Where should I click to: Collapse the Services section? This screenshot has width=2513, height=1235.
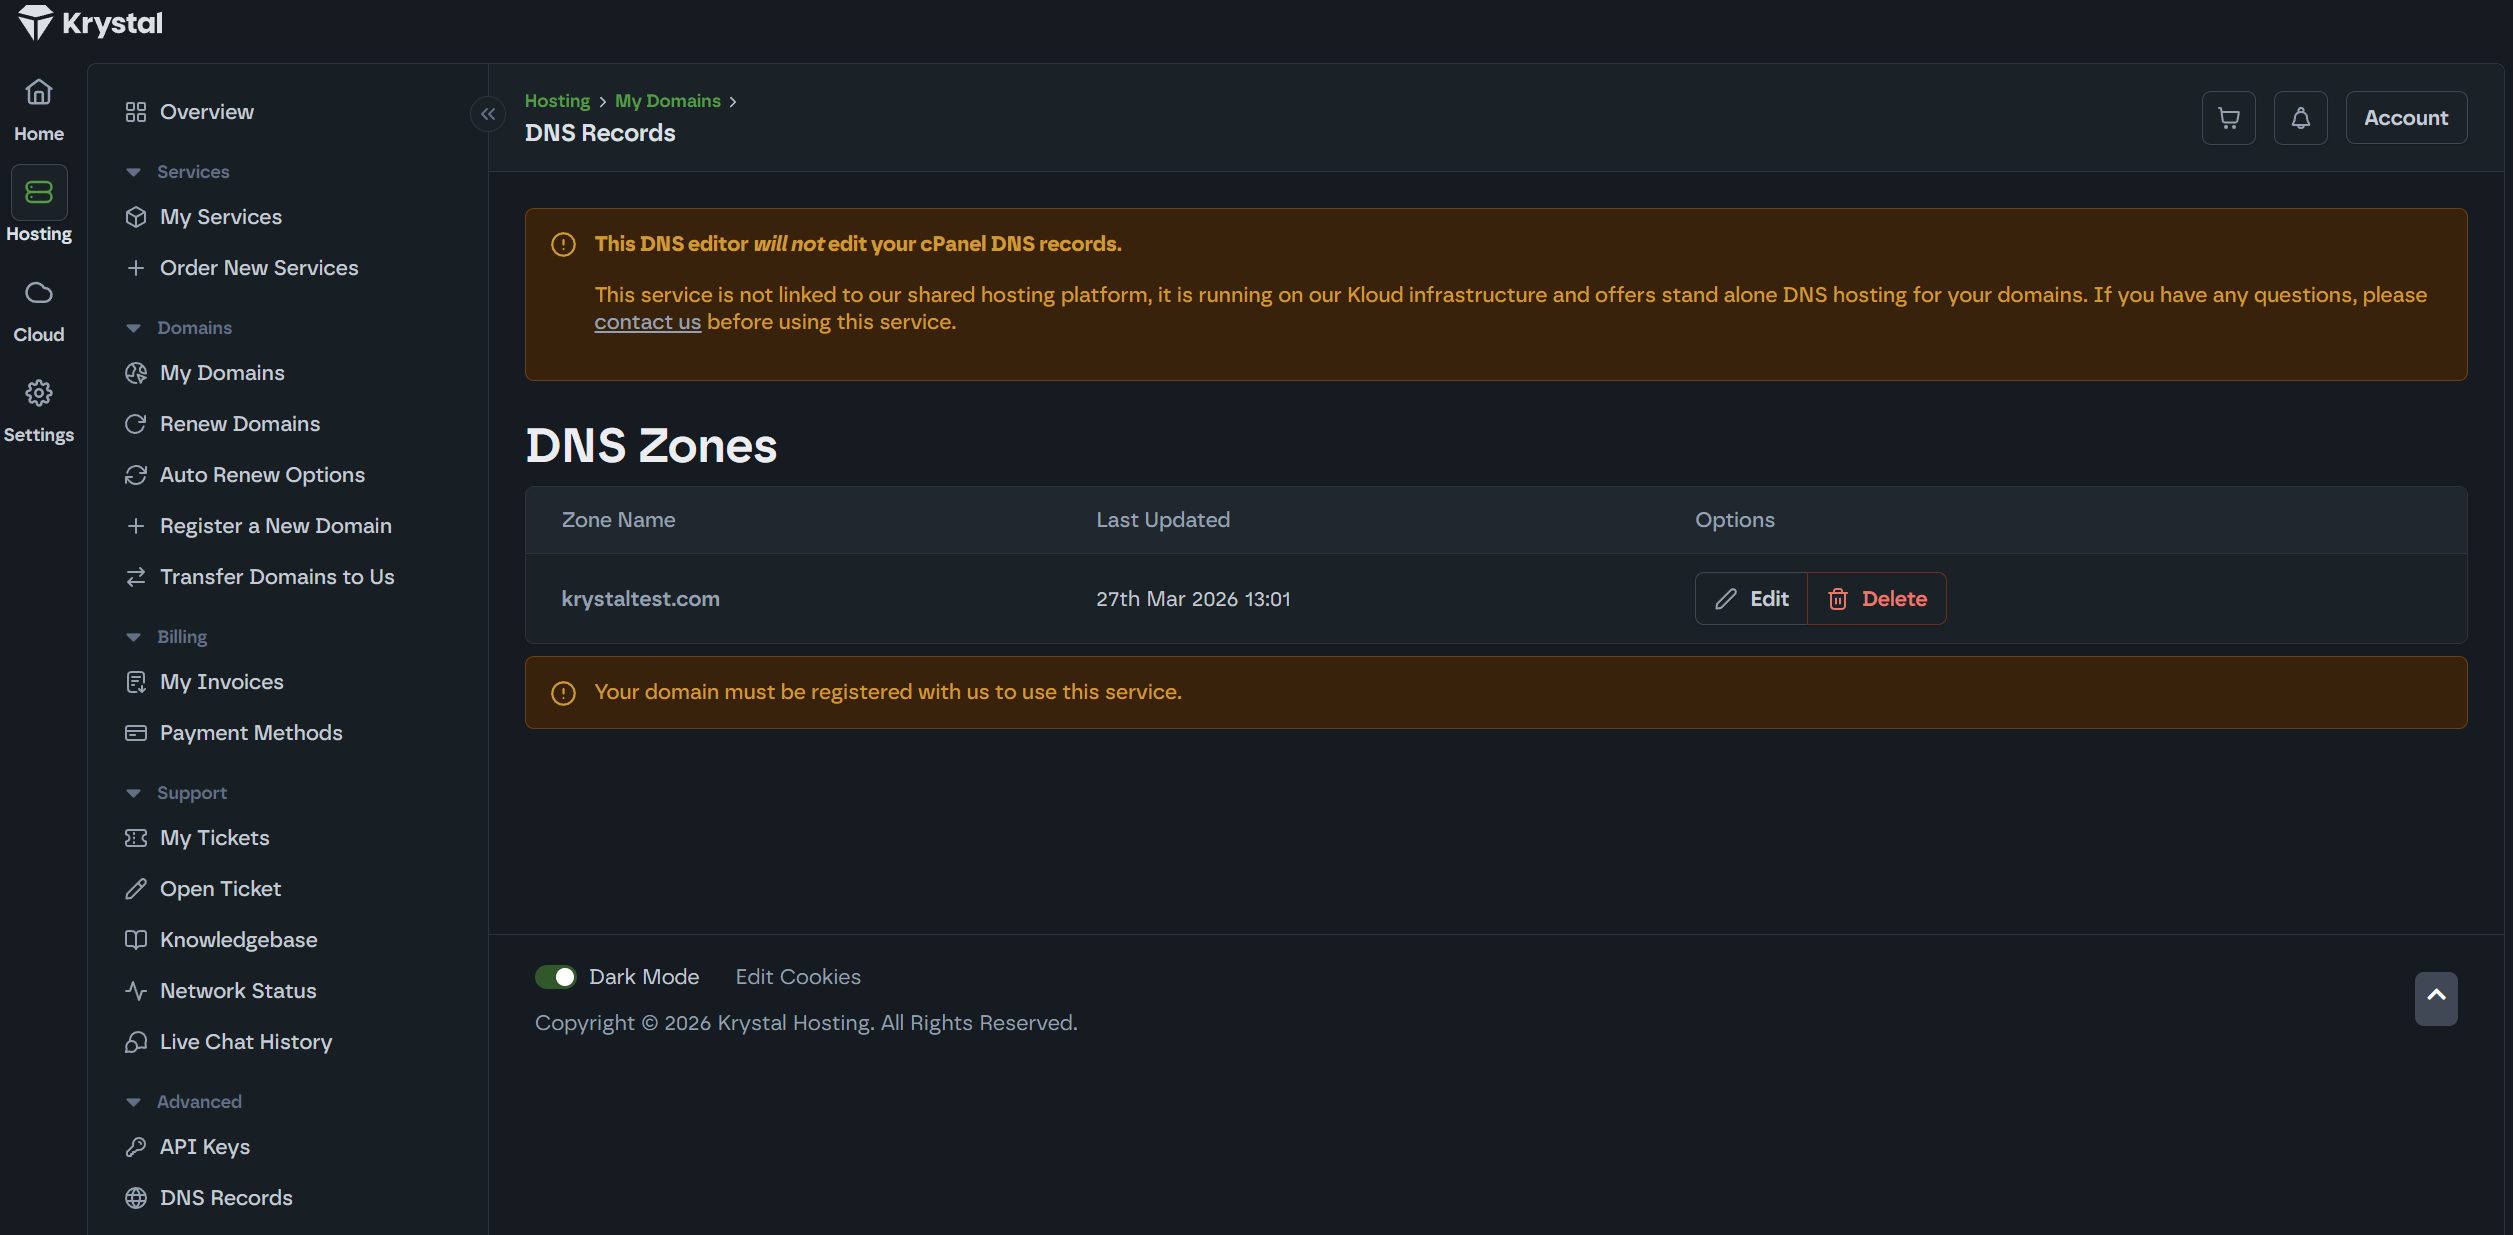click(134, 172)
